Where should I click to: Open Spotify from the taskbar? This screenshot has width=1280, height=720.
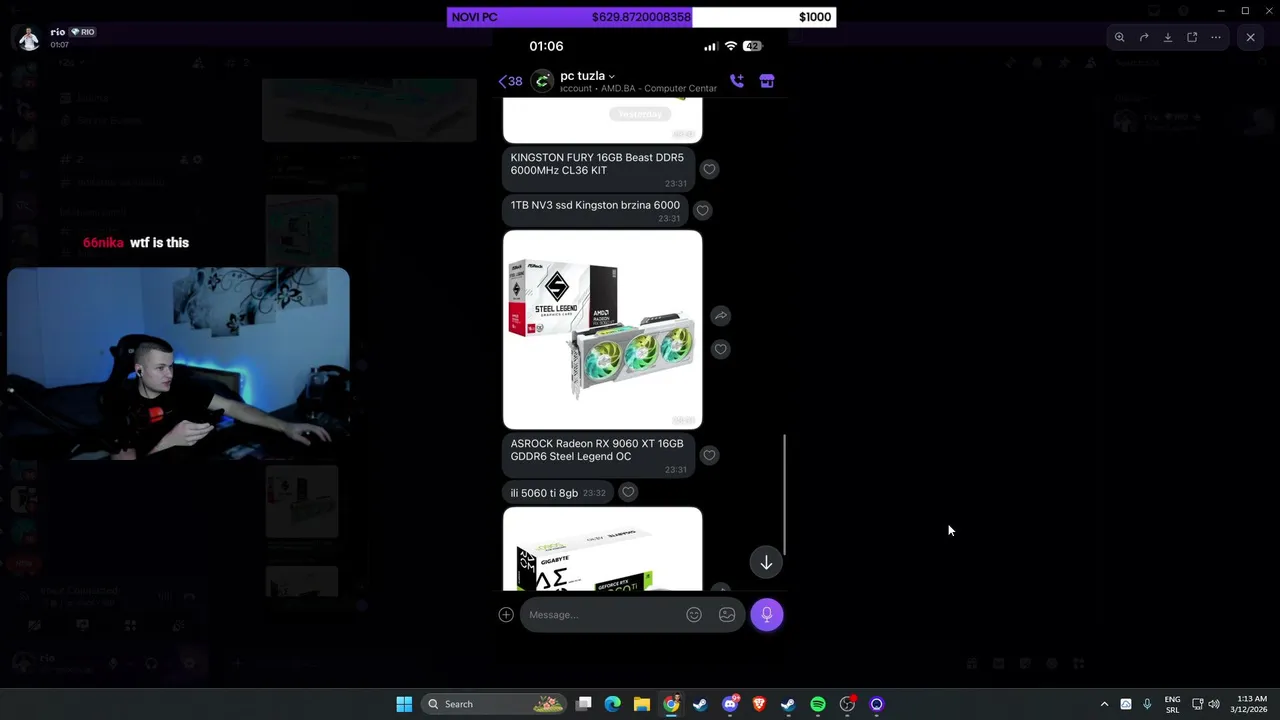click(x=818, y=704)
